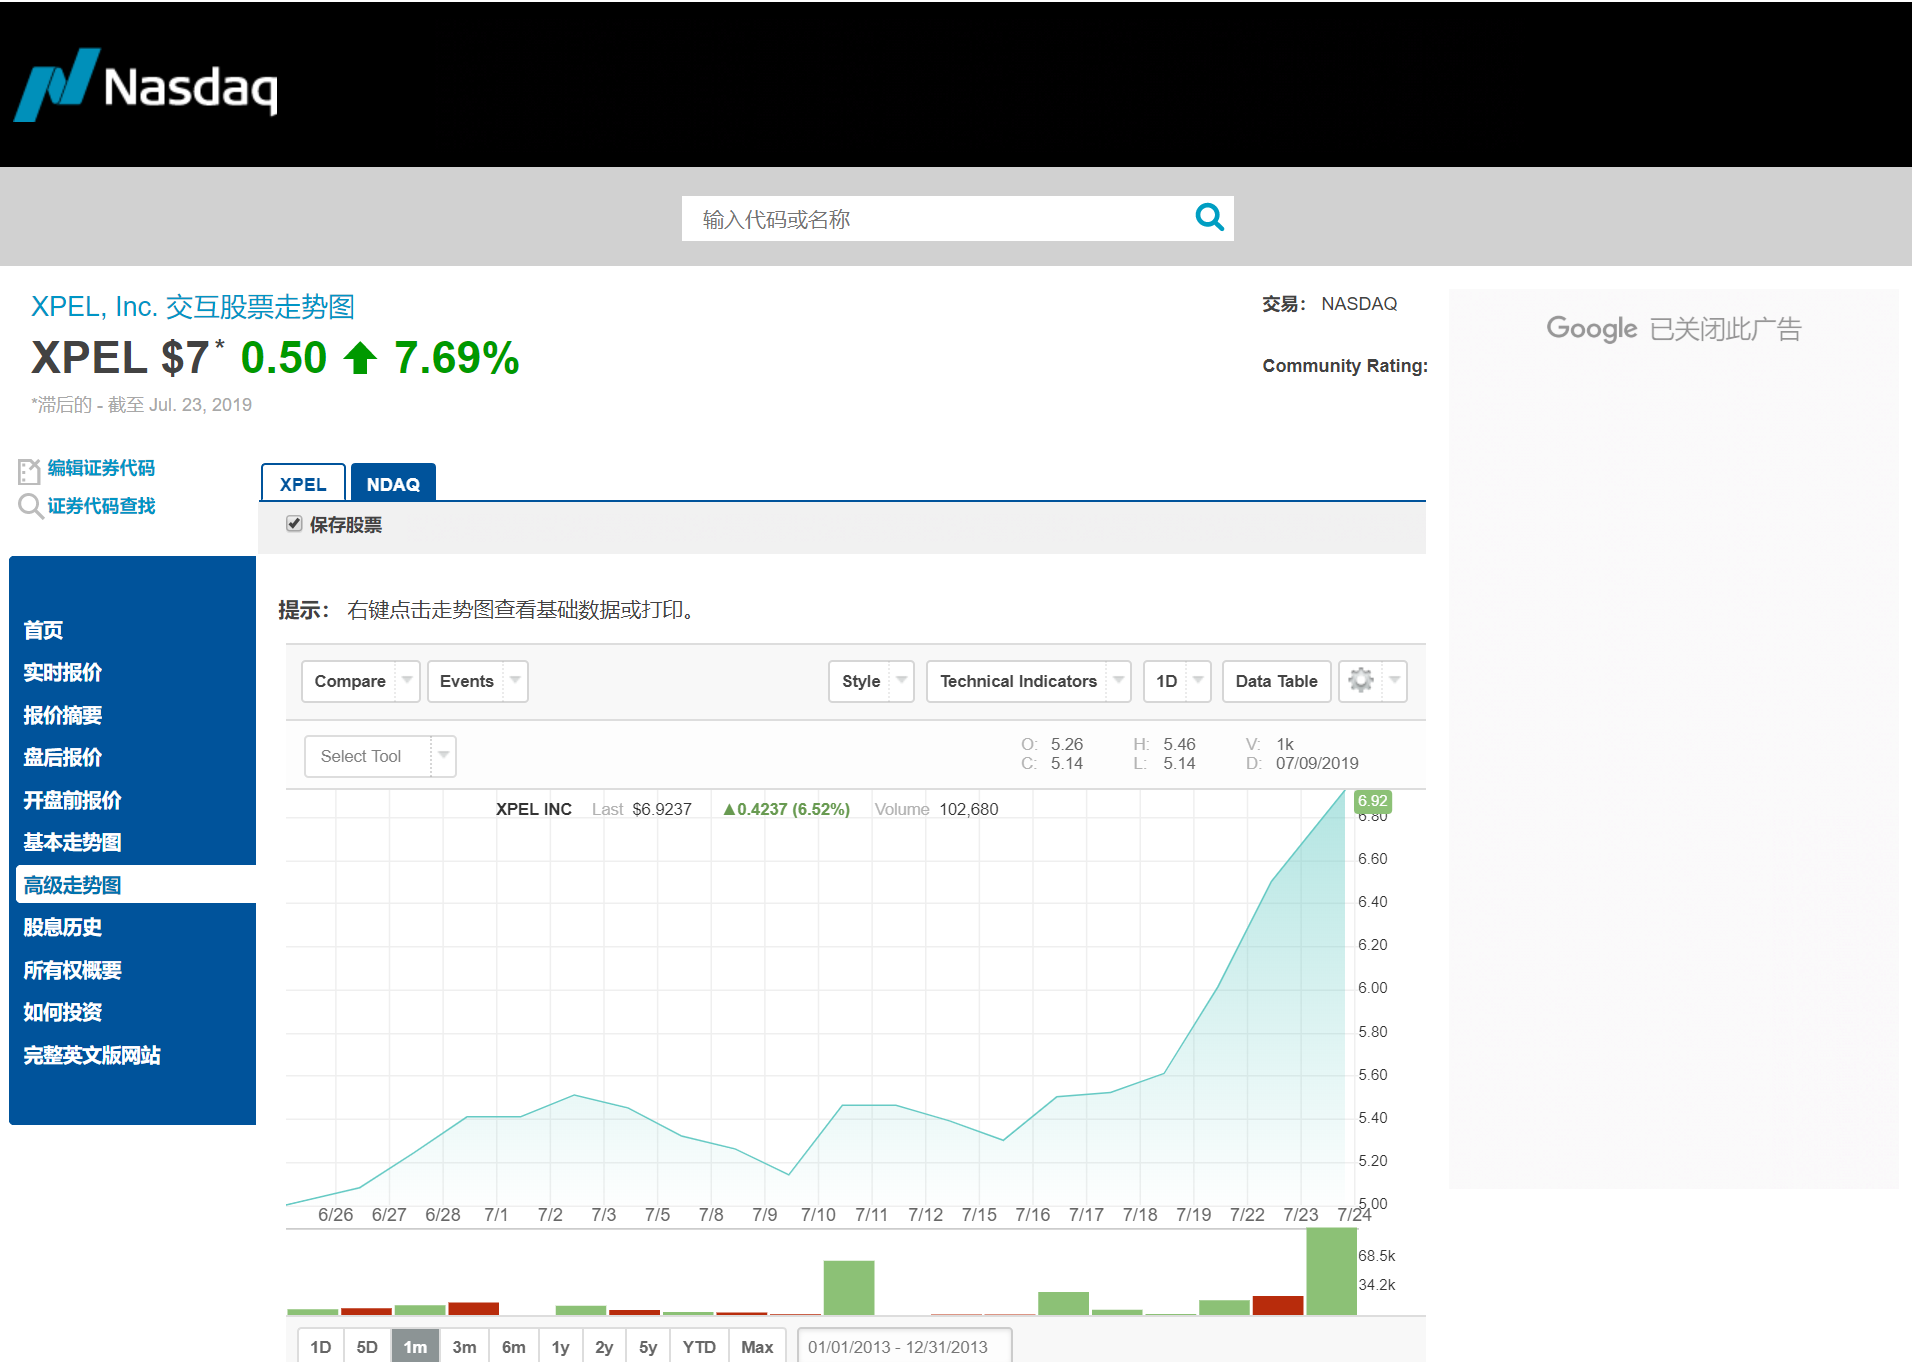Open the Select Tool dropdown
Viewport: 1912px width, 1362px height.
coord(380,756)
